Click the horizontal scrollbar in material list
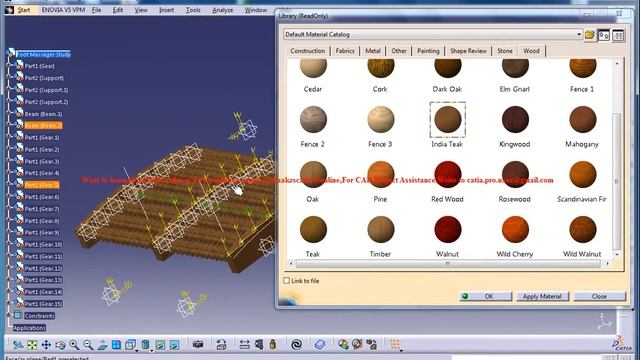 448,264
